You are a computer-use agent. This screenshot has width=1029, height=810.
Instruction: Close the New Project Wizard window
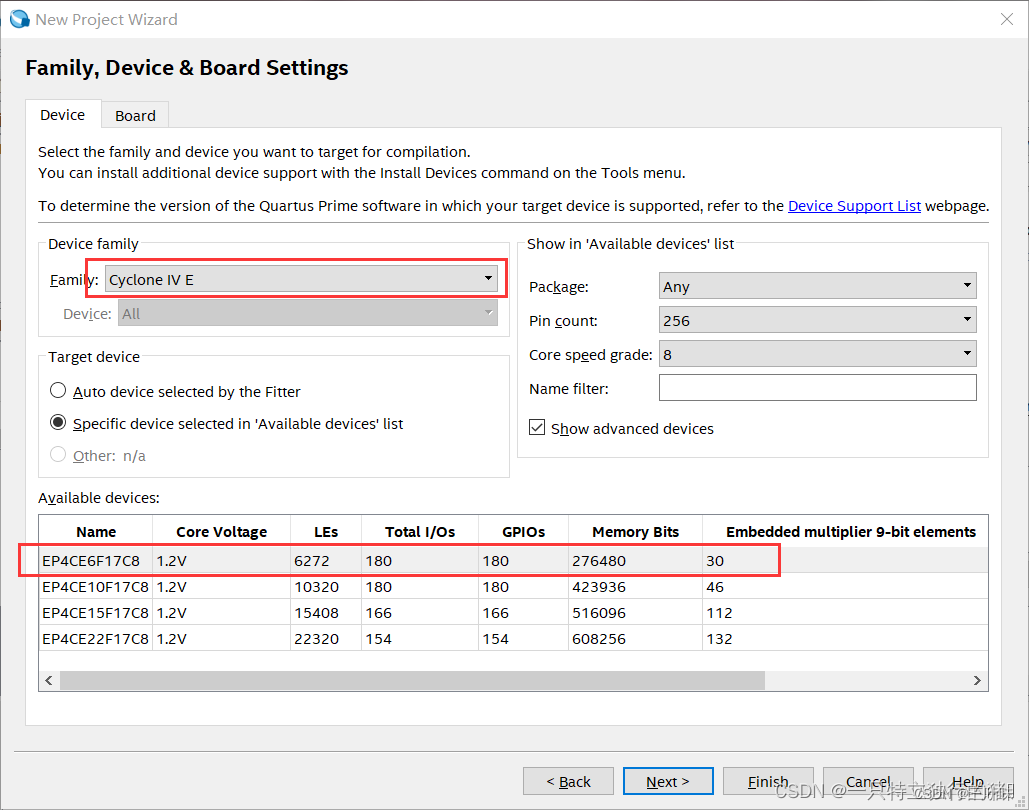[x=1007, y=20]
